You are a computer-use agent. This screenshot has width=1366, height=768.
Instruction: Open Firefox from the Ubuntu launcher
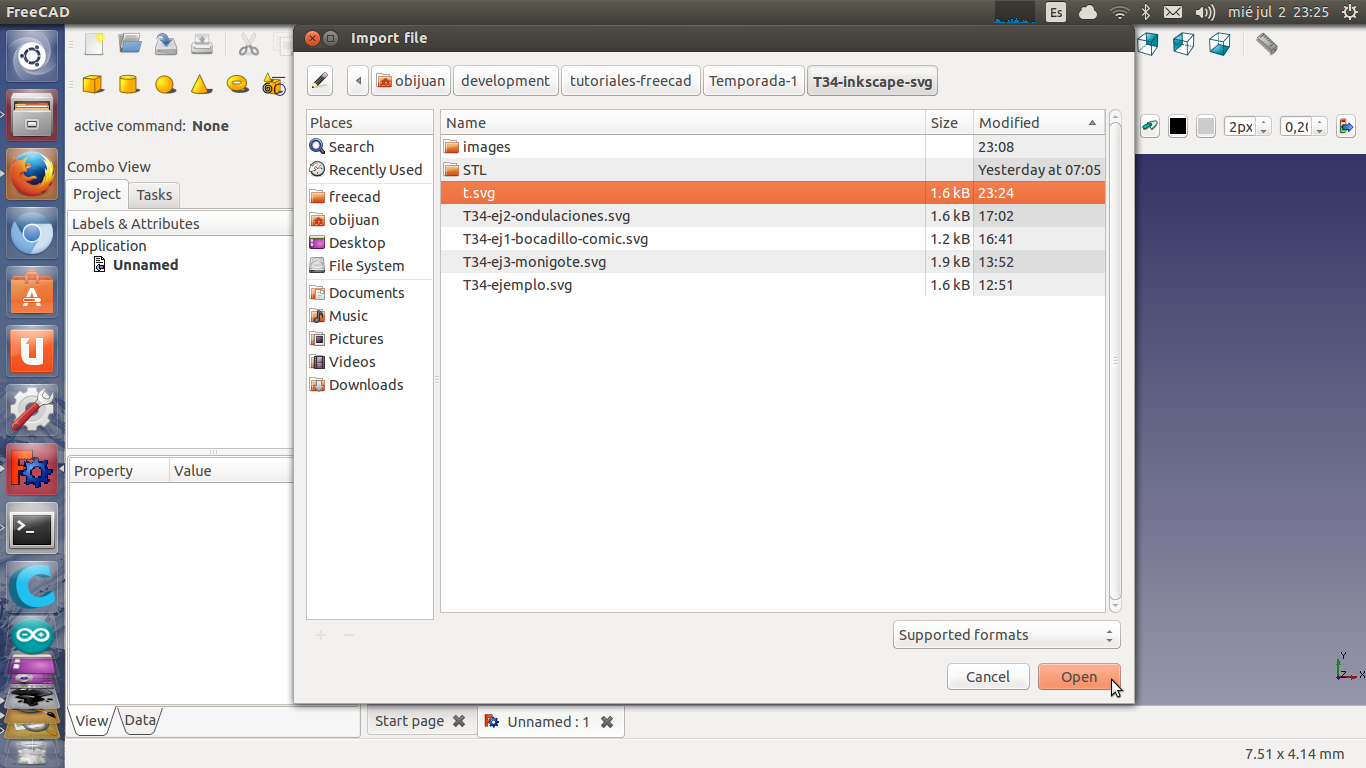(32, 174)
